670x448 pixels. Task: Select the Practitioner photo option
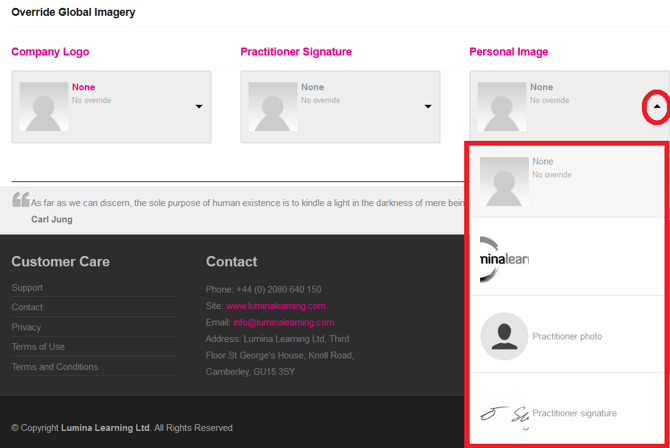click(x=566, y=336)
